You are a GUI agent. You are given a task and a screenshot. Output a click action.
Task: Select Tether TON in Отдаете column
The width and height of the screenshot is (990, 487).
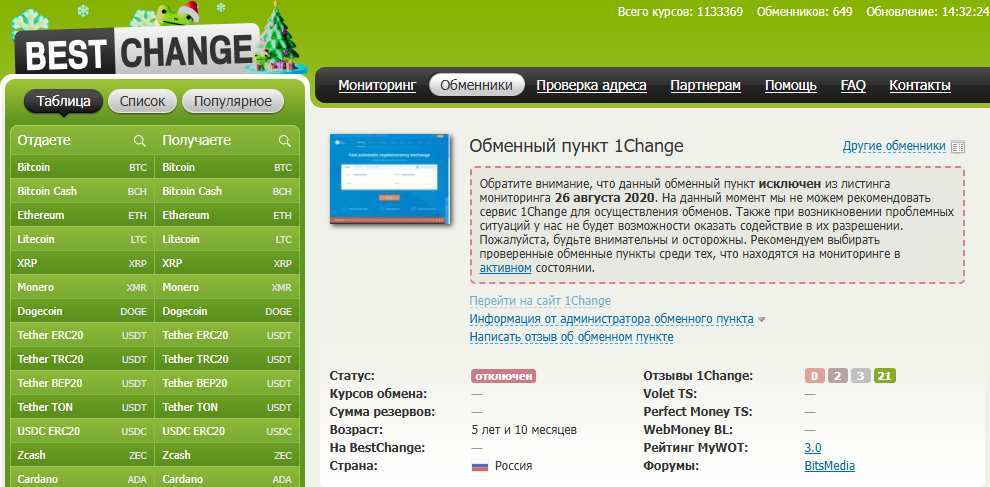[x=82, y=407]
